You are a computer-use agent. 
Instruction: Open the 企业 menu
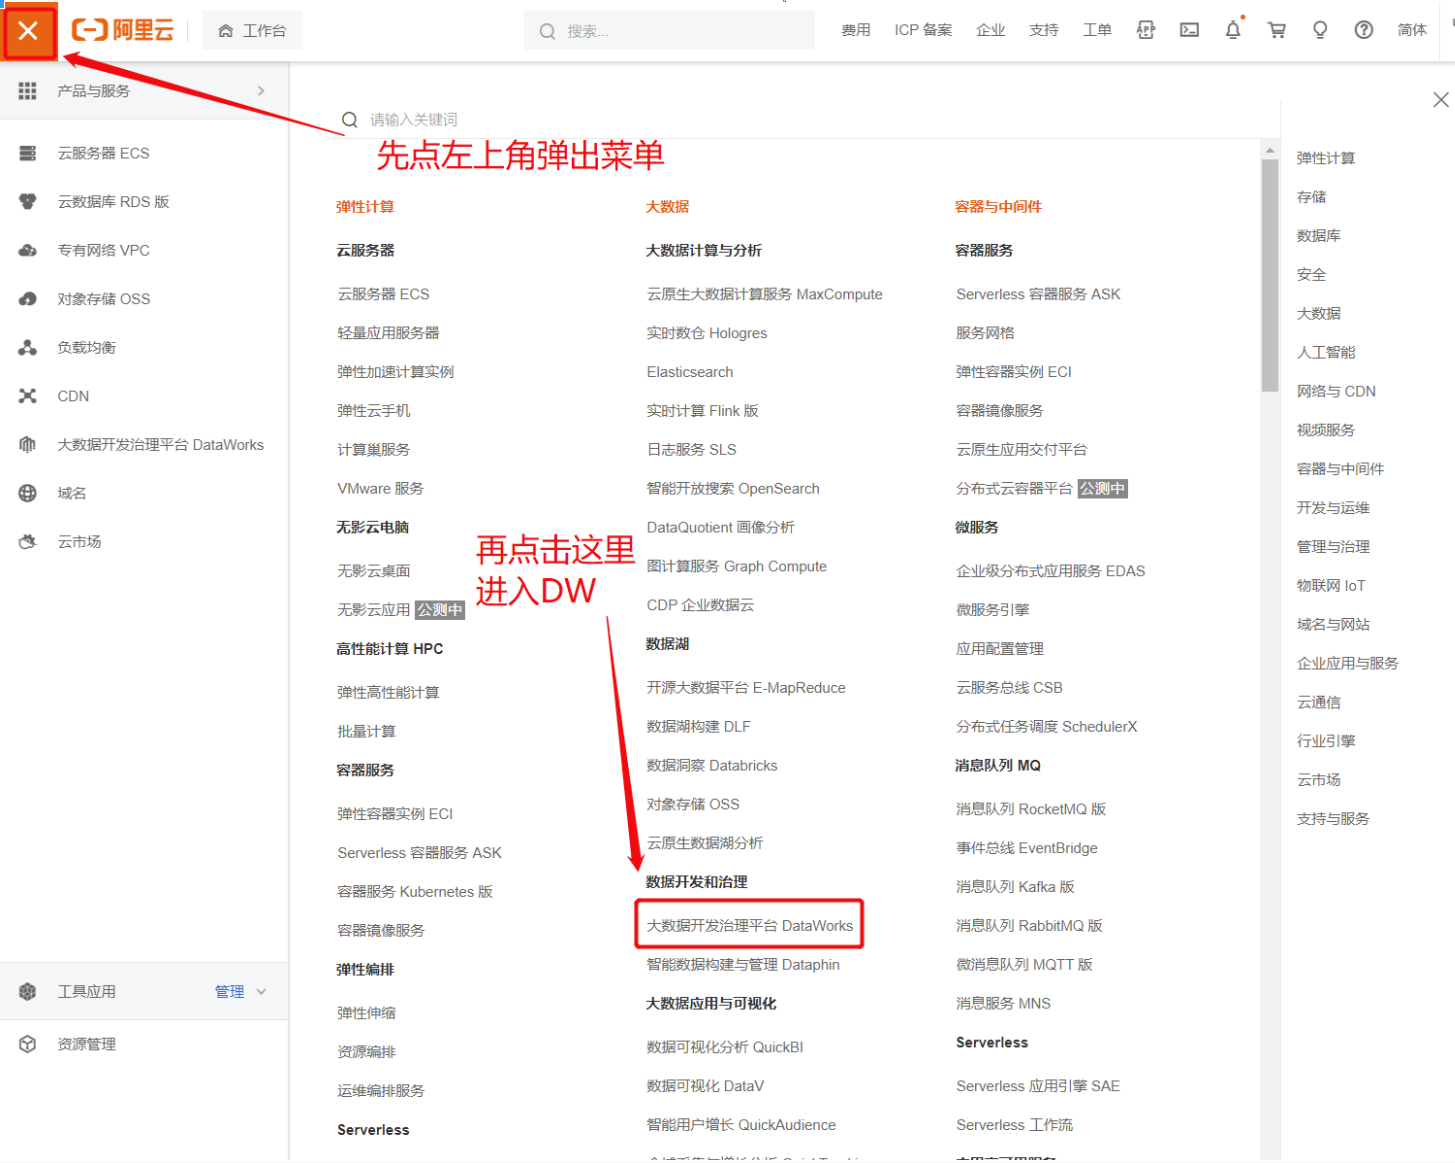[x=990, y=30]
